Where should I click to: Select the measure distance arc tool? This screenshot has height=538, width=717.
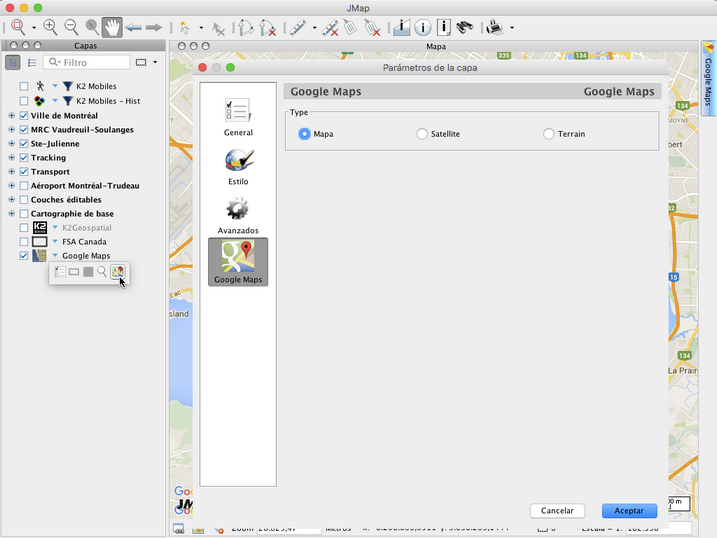[246, 27]
